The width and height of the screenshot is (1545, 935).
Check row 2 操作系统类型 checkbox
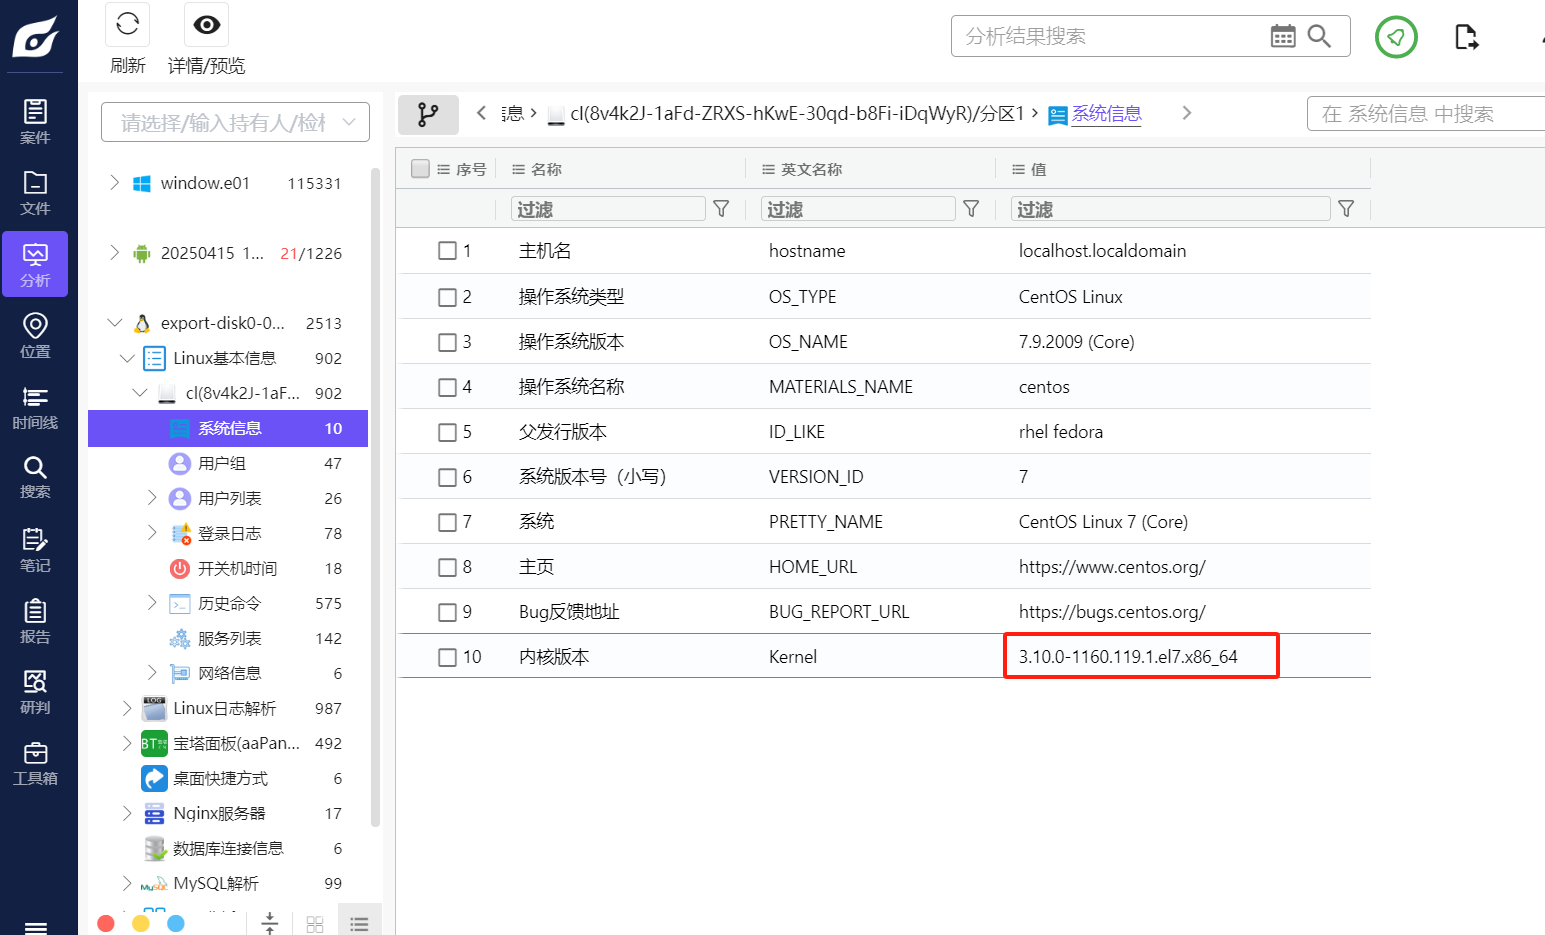[x=448, y=297]
